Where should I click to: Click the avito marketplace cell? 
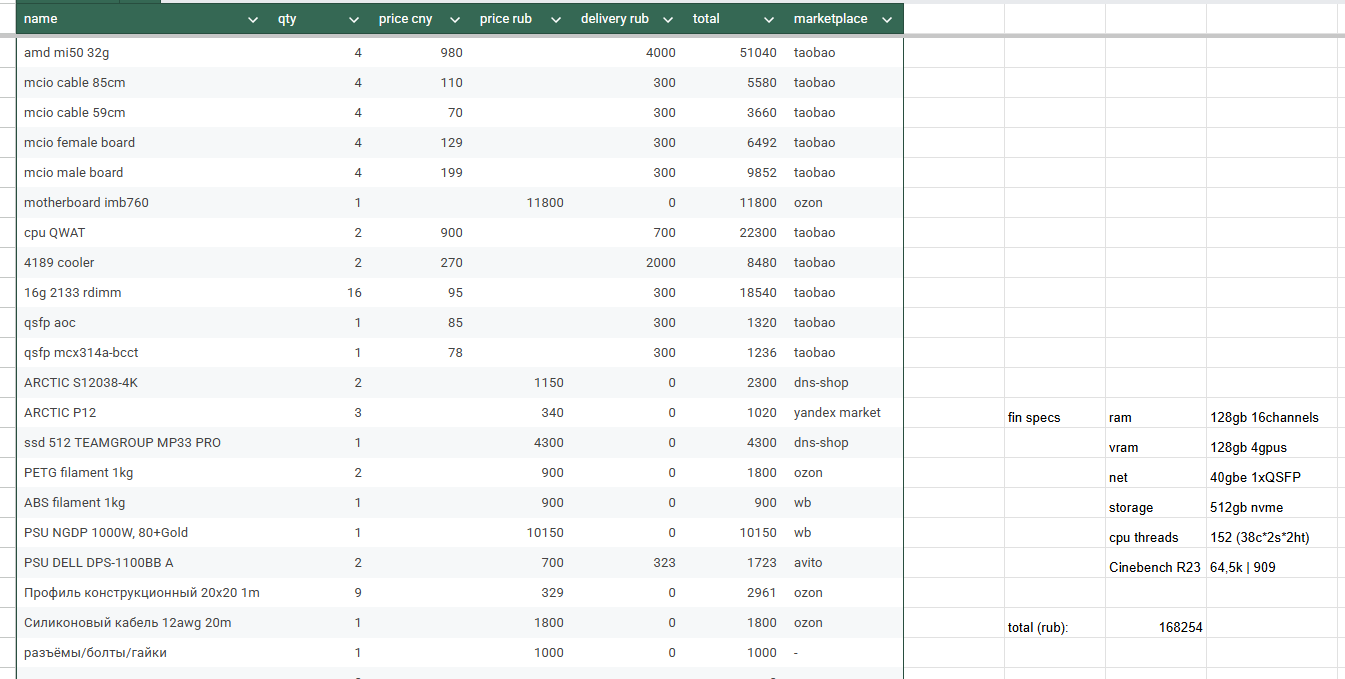pos(809,563)
